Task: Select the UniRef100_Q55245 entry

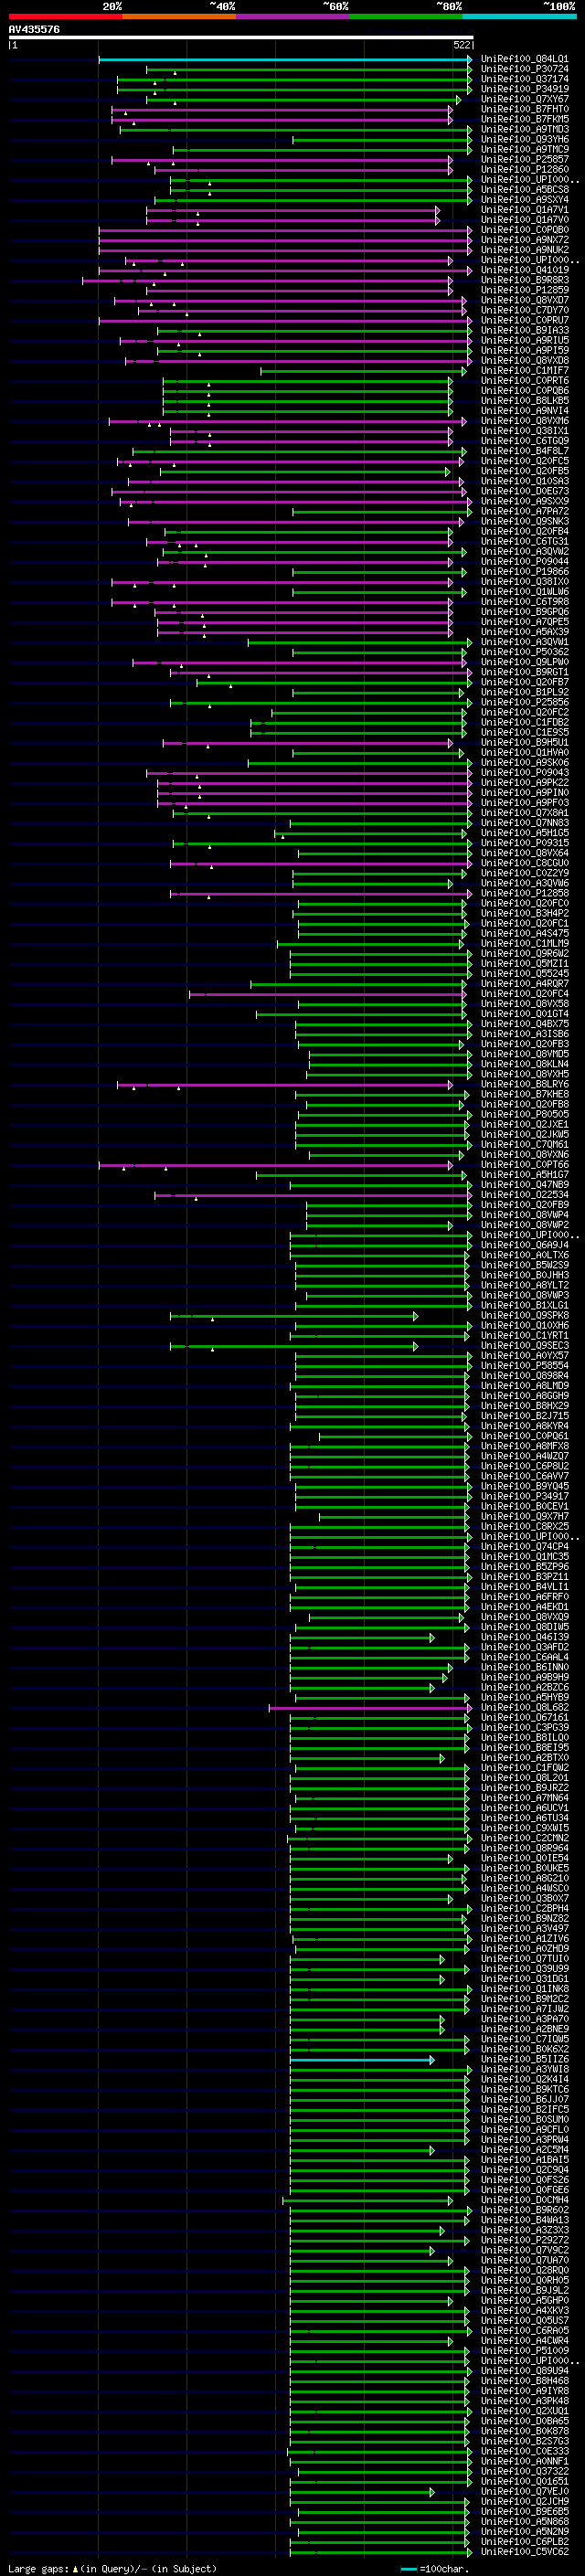Action: [525, 973]
